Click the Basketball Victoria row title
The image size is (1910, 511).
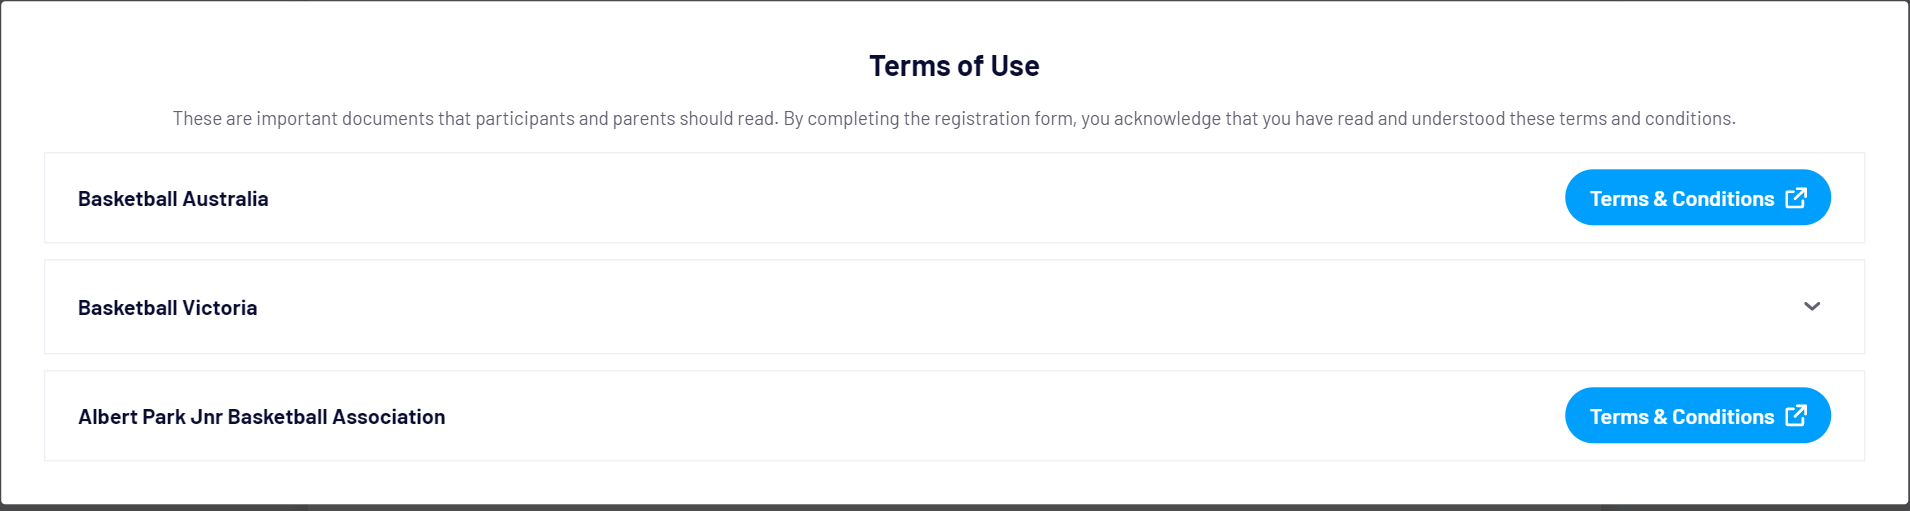(x=168, y=308)
